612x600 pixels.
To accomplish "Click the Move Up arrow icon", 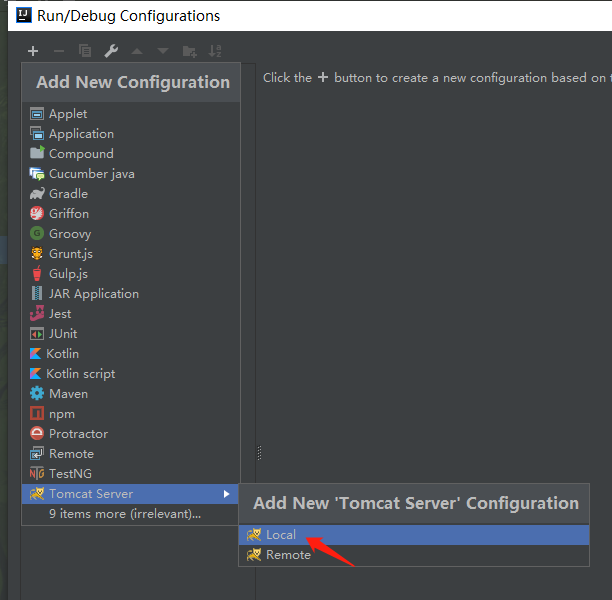I will tap(137, 51).
